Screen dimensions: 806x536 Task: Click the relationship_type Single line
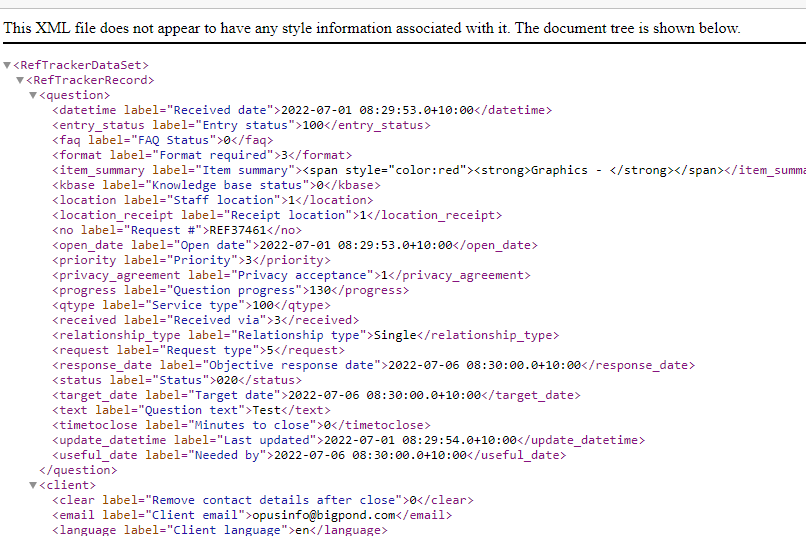point(305,335)
